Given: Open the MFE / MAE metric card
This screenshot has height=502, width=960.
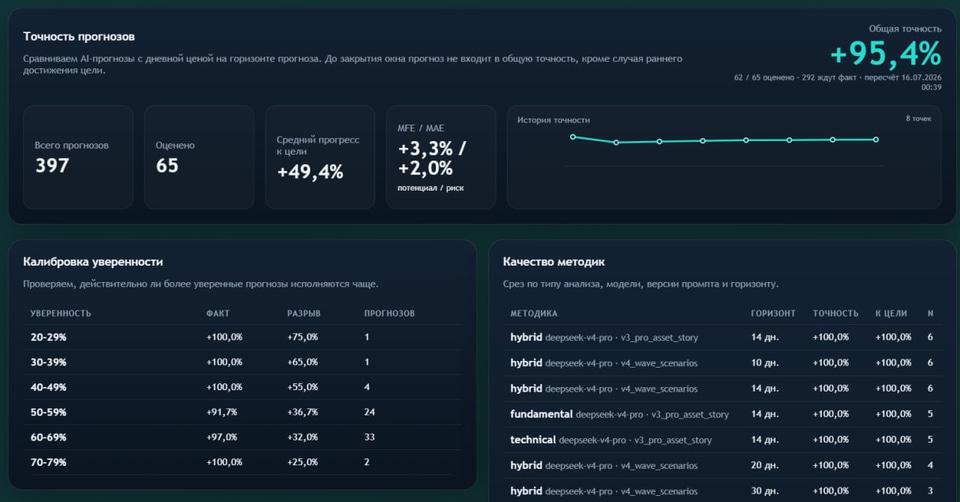Looking at the screenshot, I should 441,157.
